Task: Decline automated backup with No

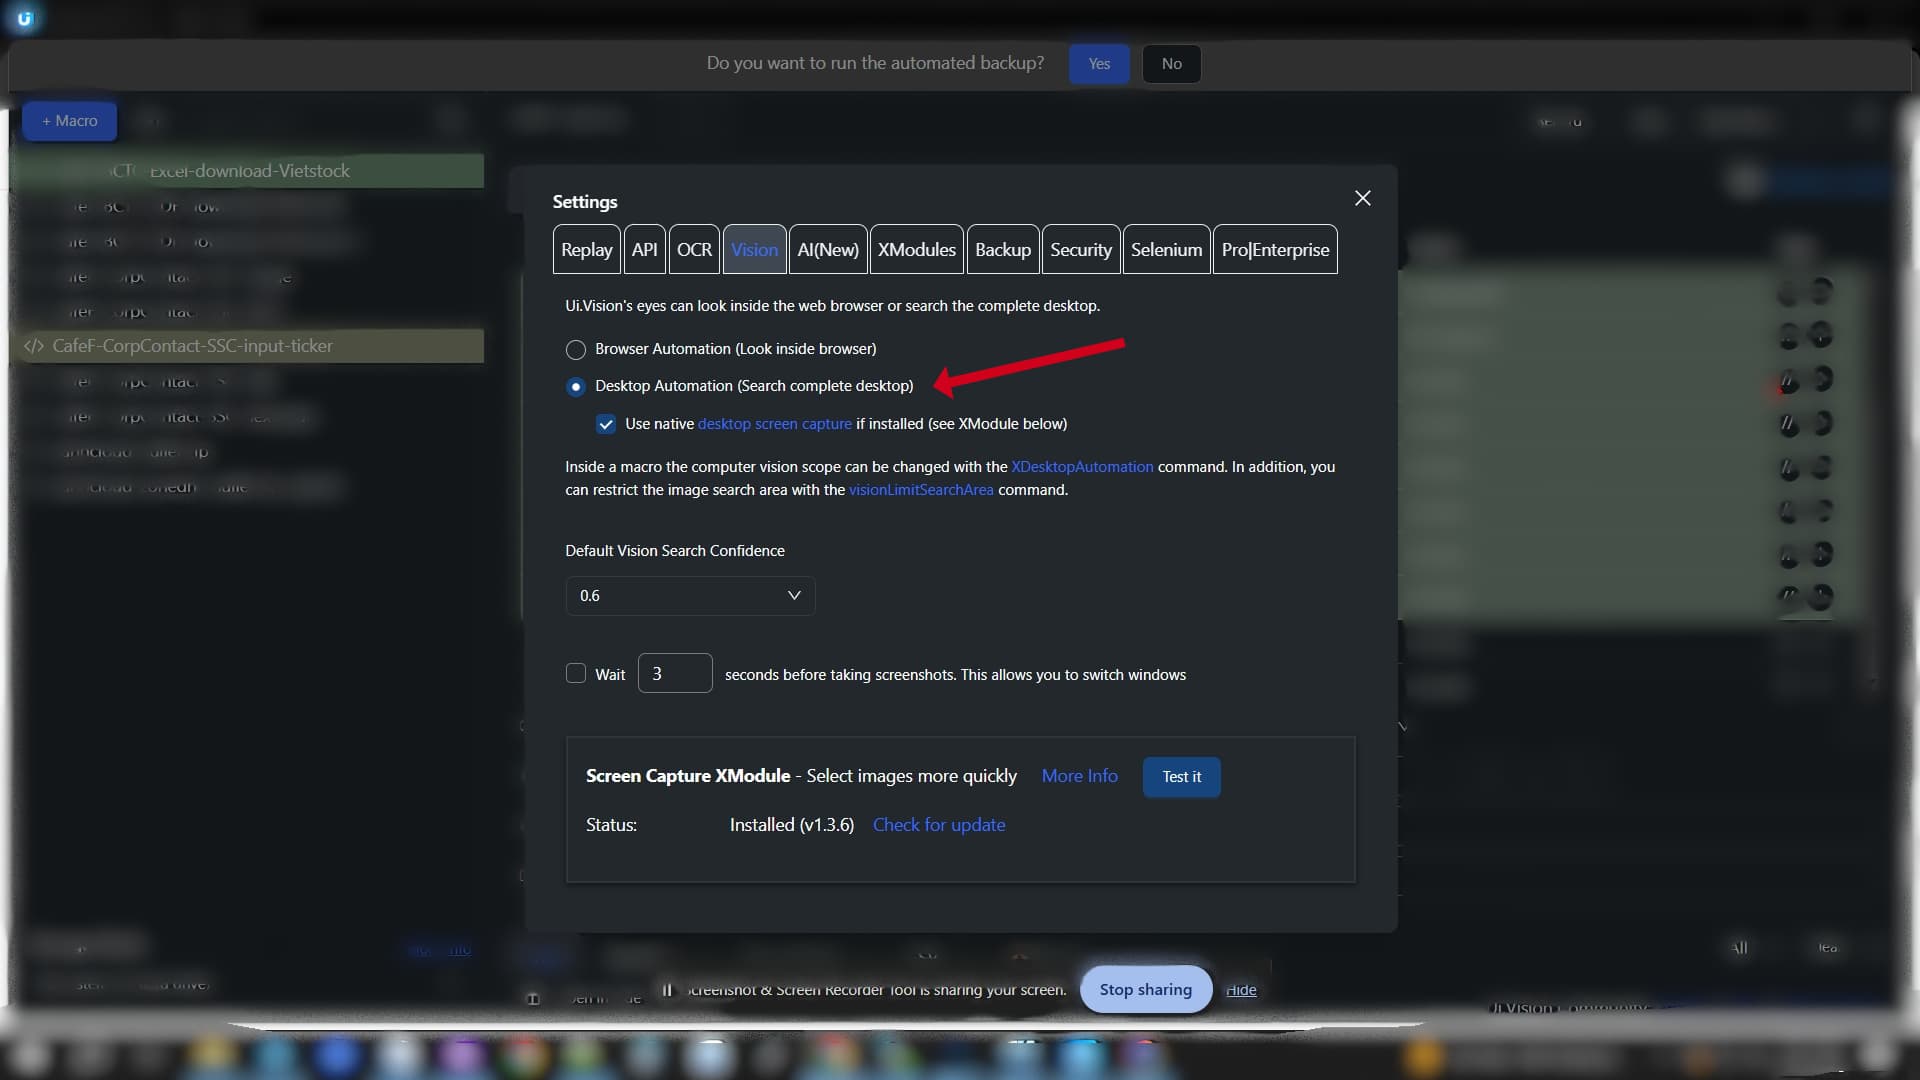Action: click(1171, 64)
